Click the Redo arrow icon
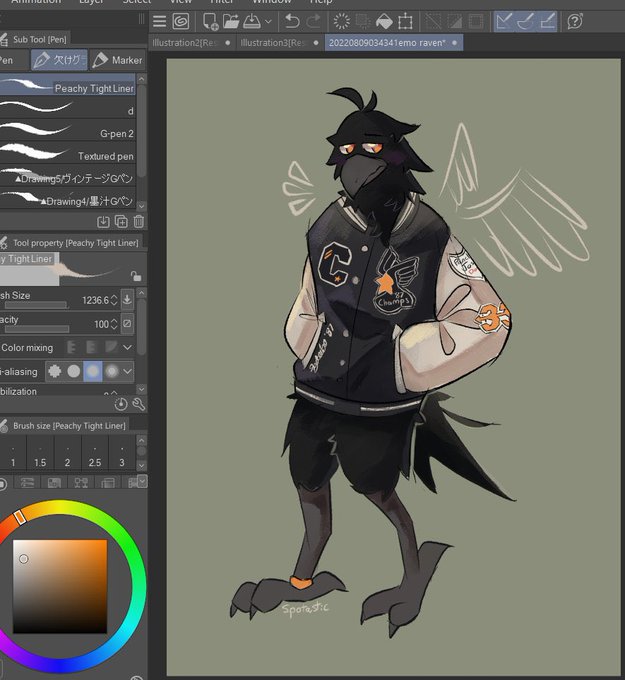This screenshot has height=680, width=625. coord(313,21)
